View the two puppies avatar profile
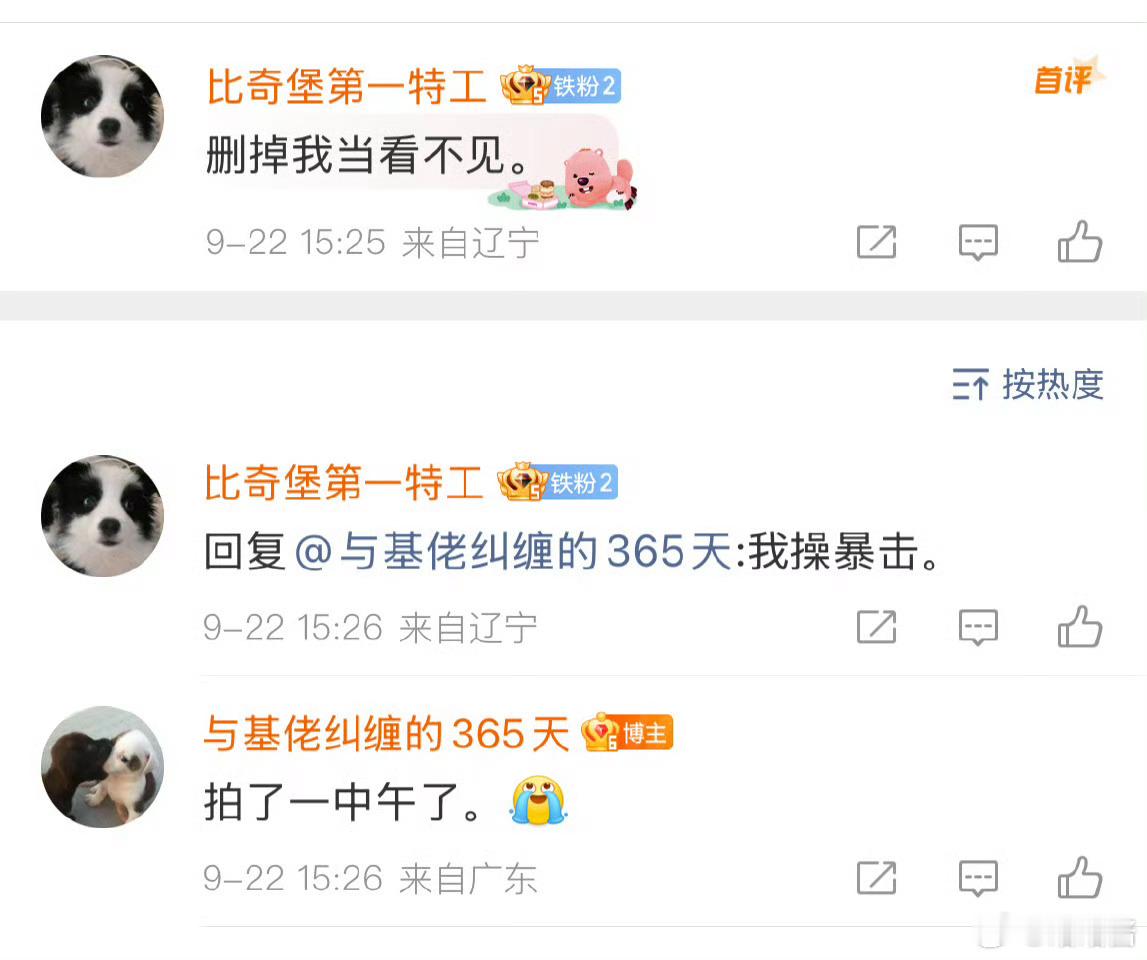Image resolution: width=1147 pixels, height=960 pixels. pos(102,767)
